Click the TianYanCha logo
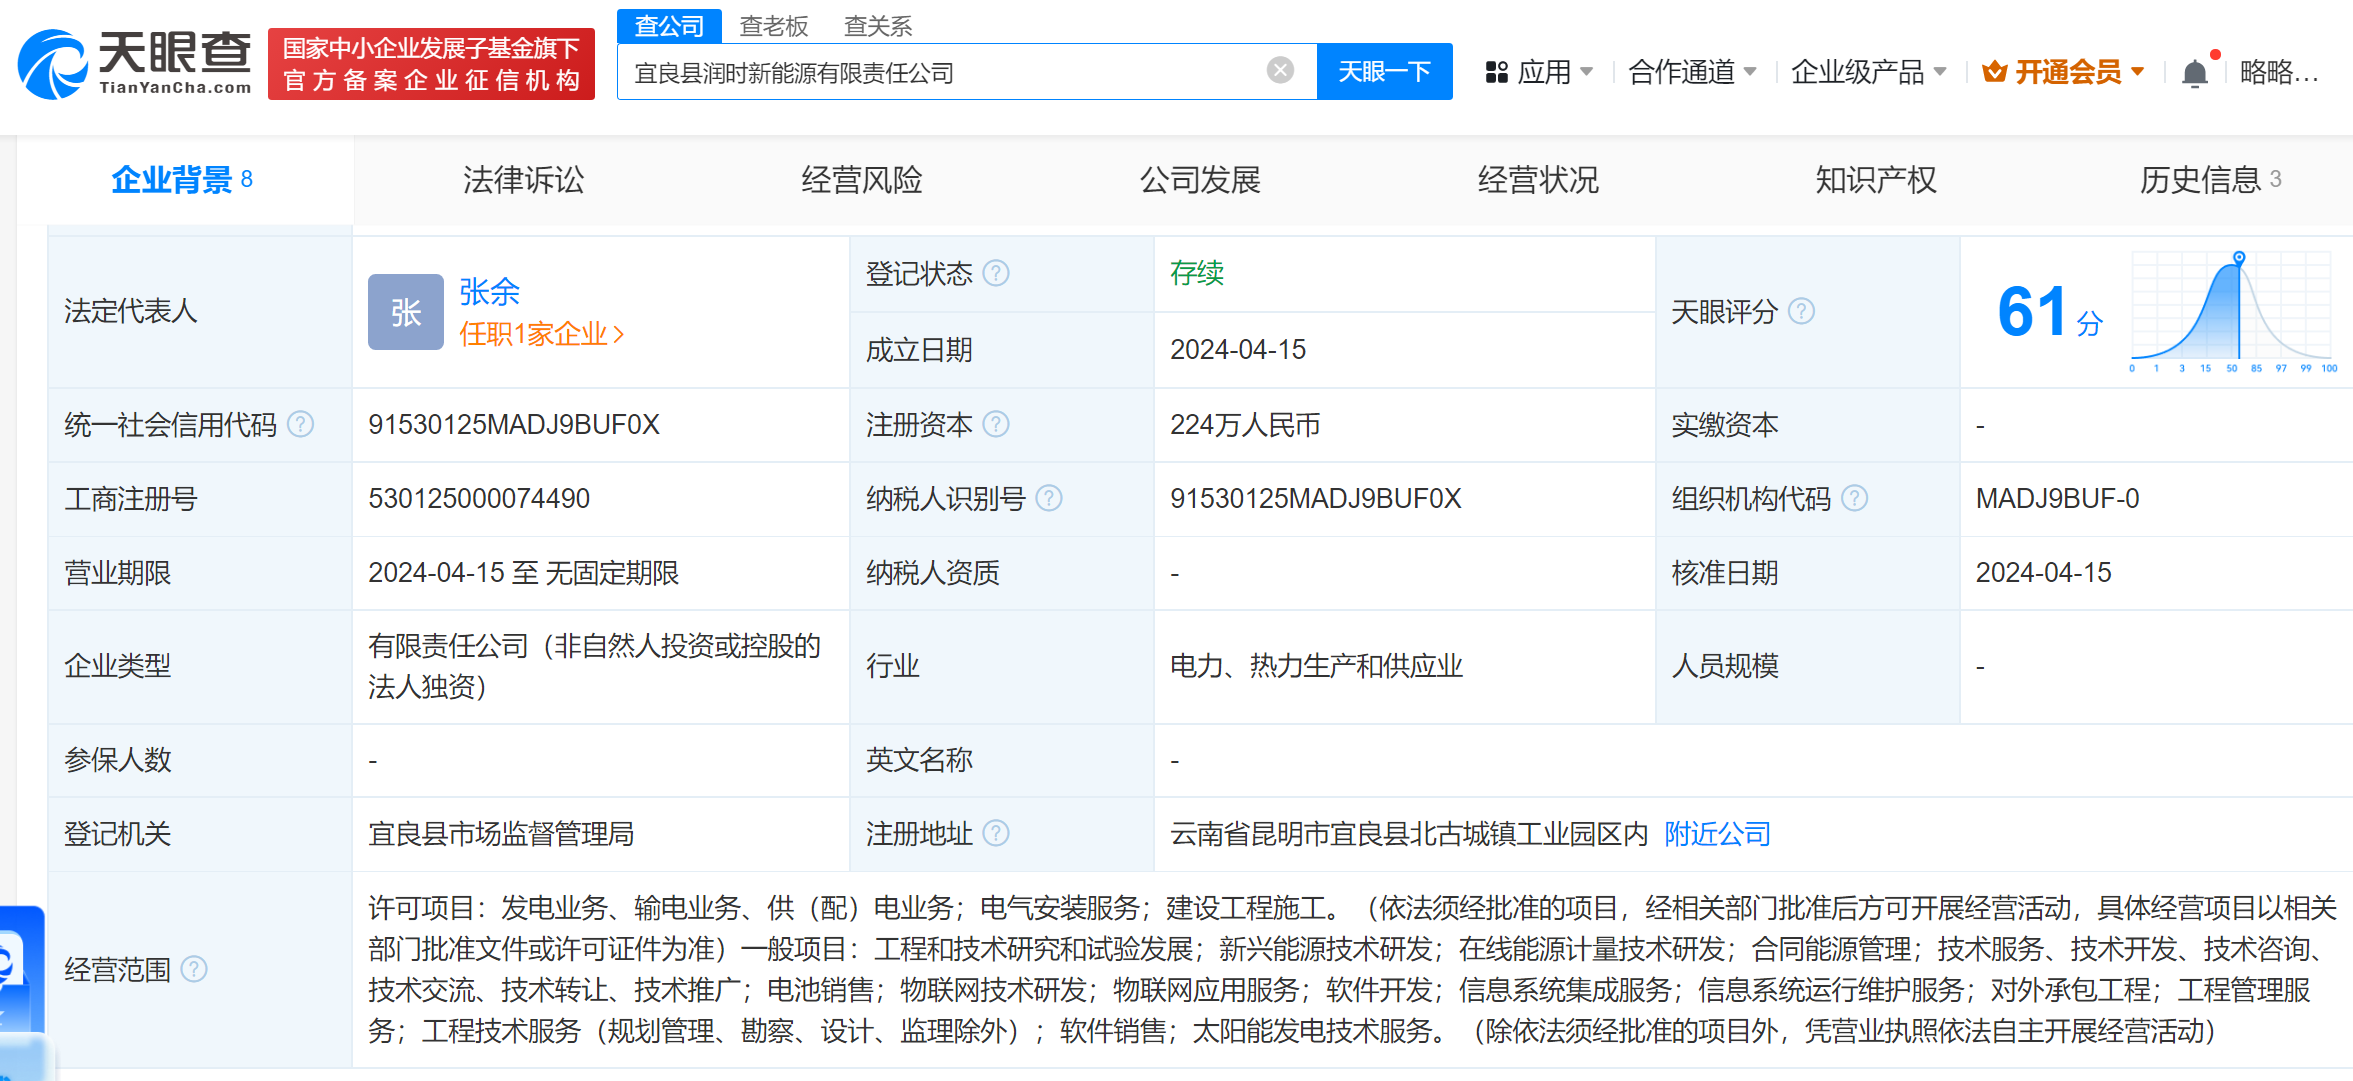2353x1081 pixels. pyautogui.click(x=135, y=63)
